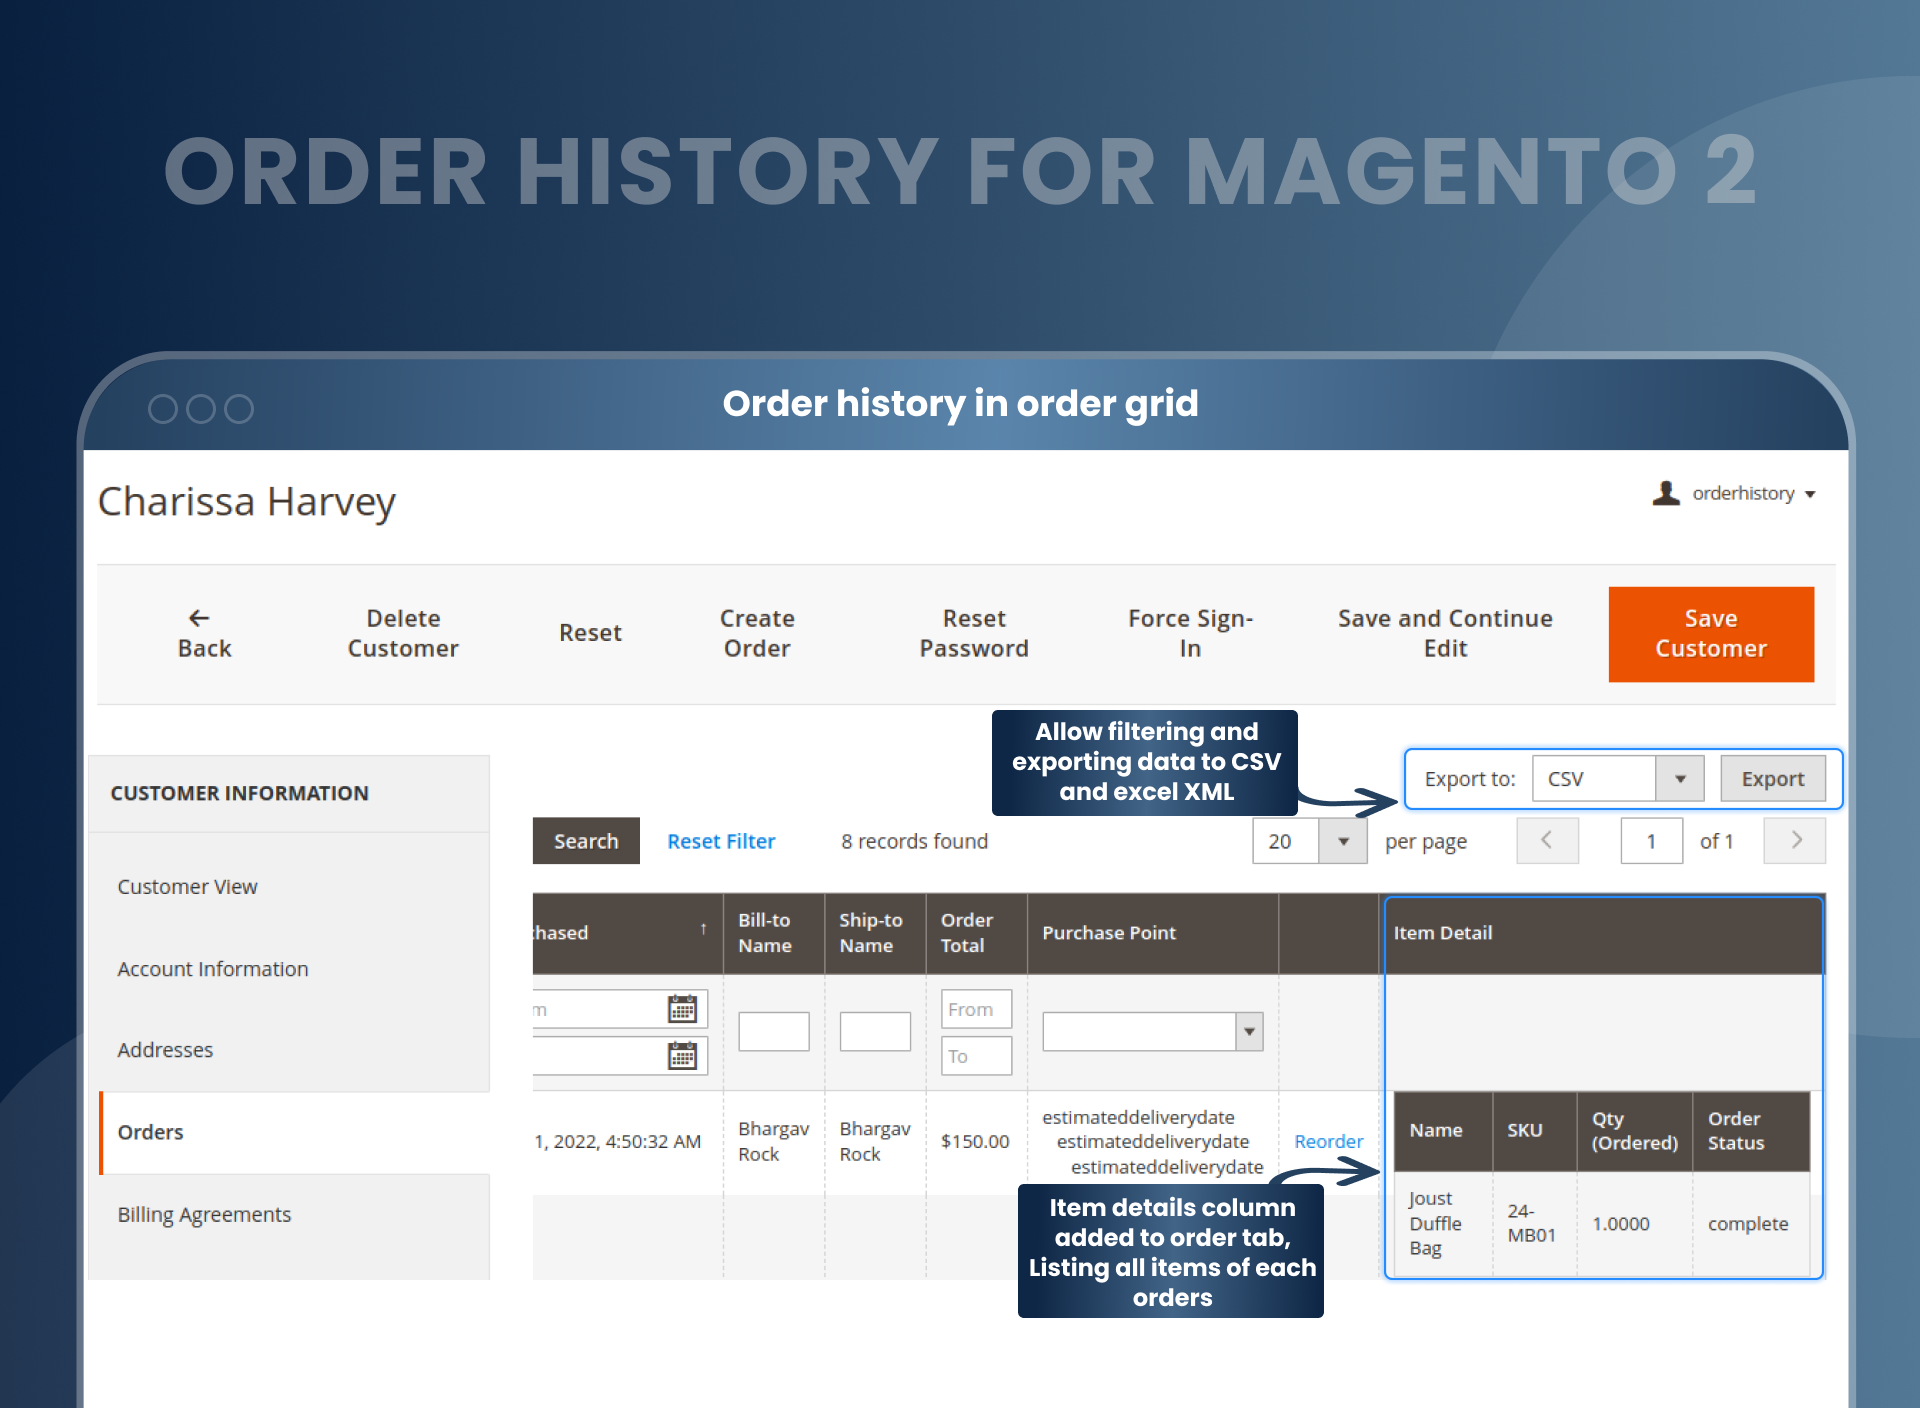The width and height of the screenshot is (1920, 1408).
Task: Open calendar picker for purchase date From
Action: pyautogui.click(x=682, y=1009)
